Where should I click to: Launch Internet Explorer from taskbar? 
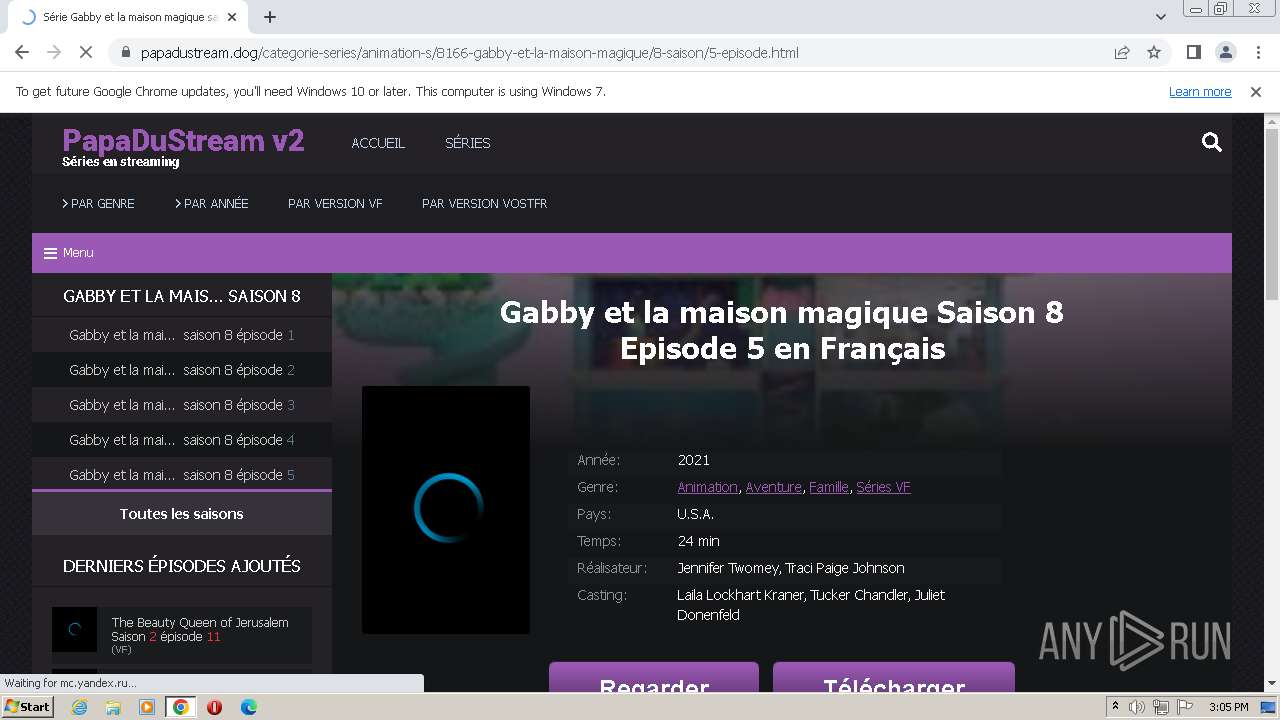click(x=79, y=707)
